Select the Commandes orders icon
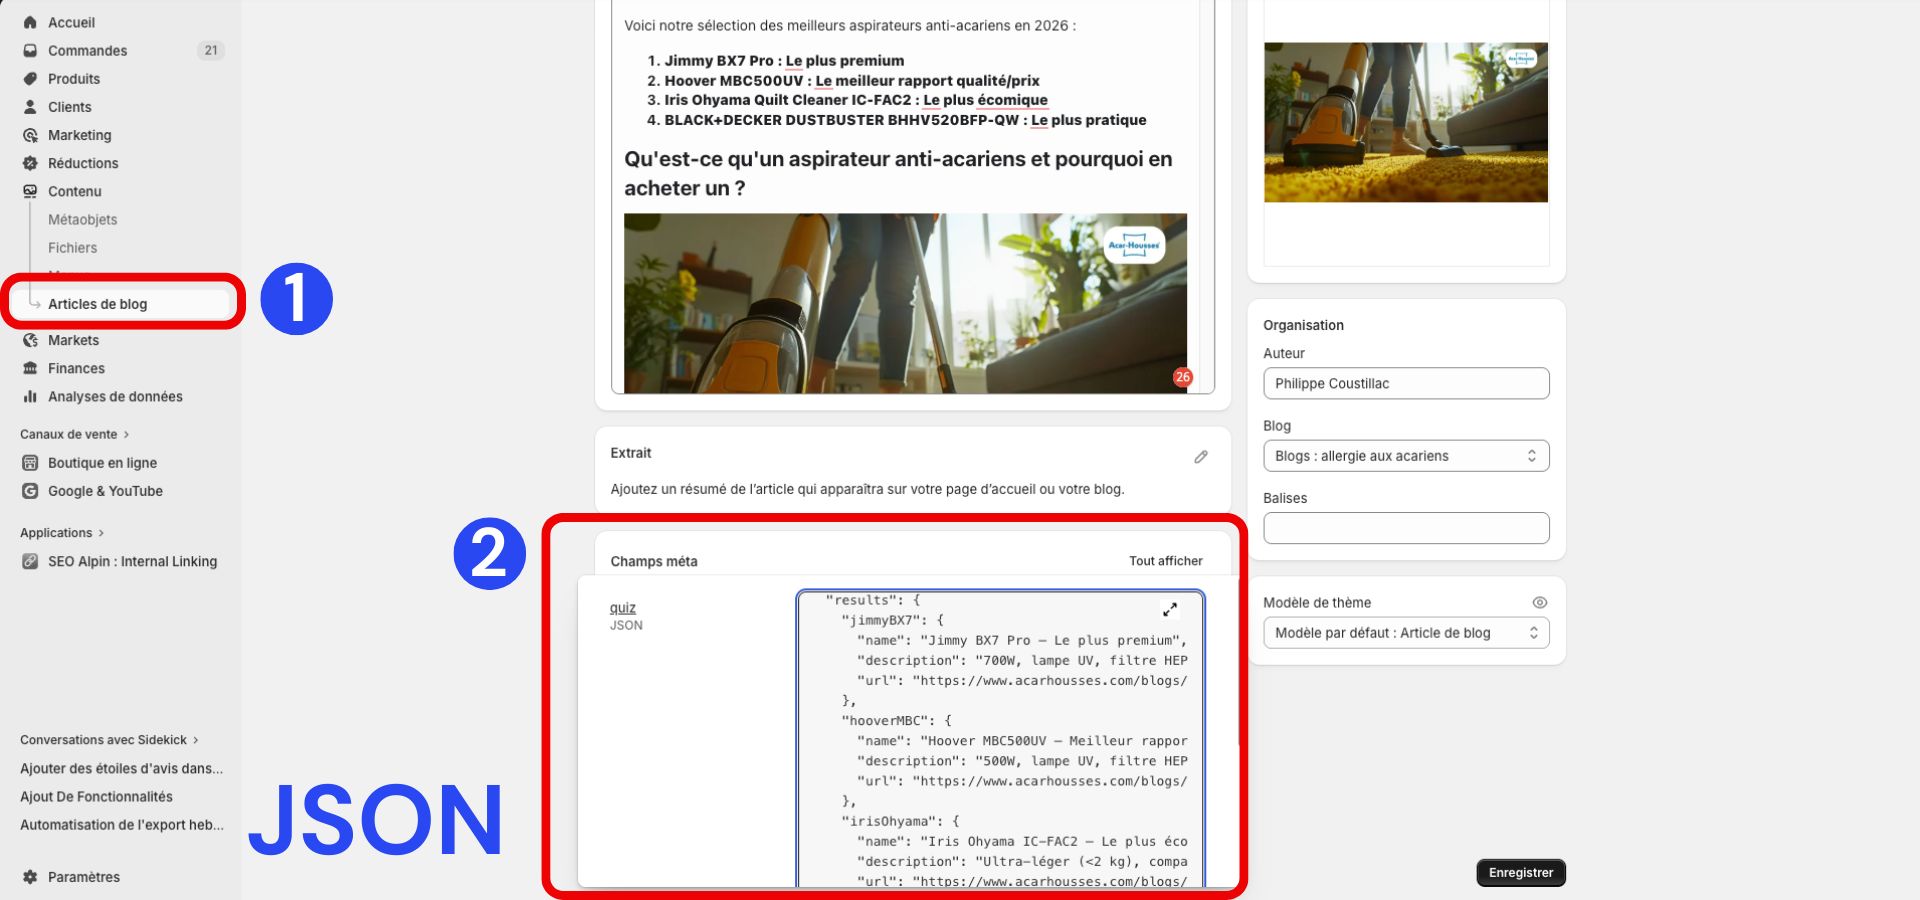The height and width of the screenshot is (900, 1920). 29,50
